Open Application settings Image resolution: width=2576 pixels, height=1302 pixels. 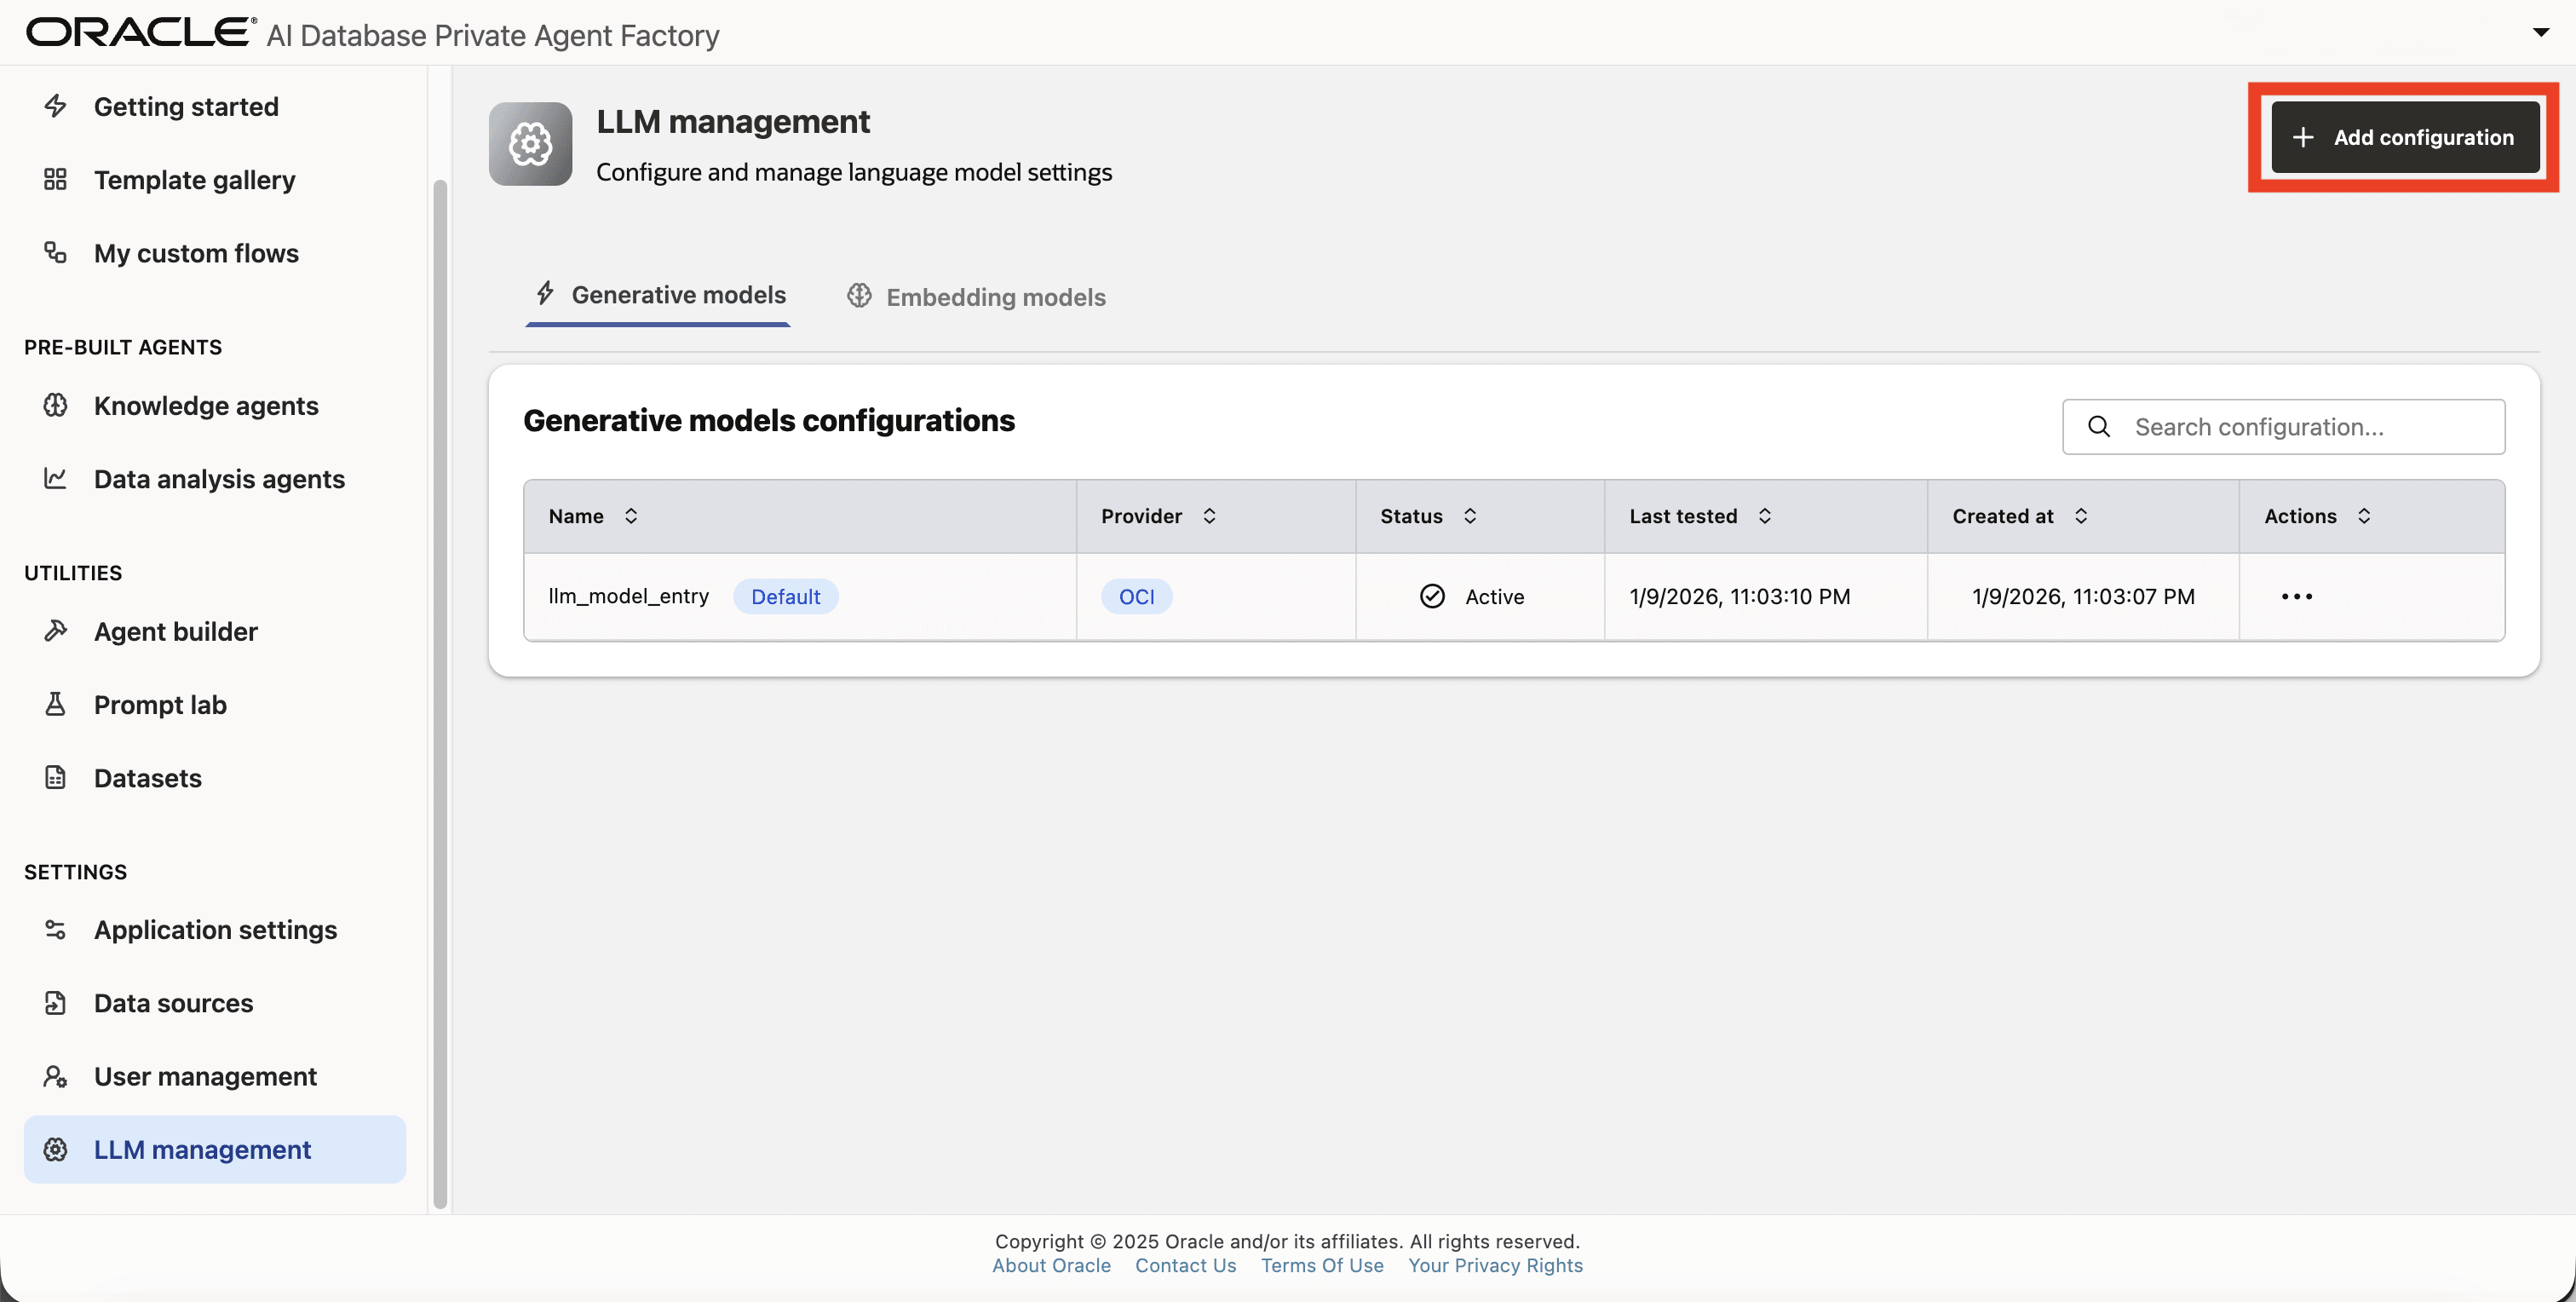[x=215, y=930]
